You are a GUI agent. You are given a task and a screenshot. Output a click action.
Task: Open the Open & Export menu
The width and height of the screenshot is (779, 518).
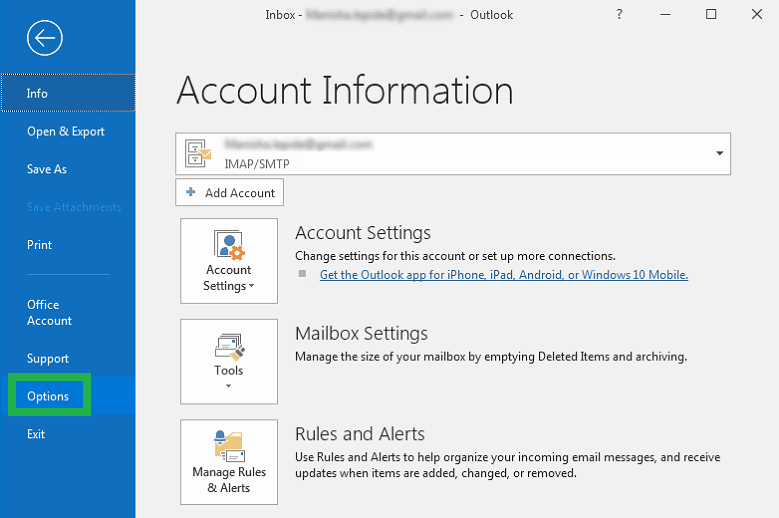[66, 131]
